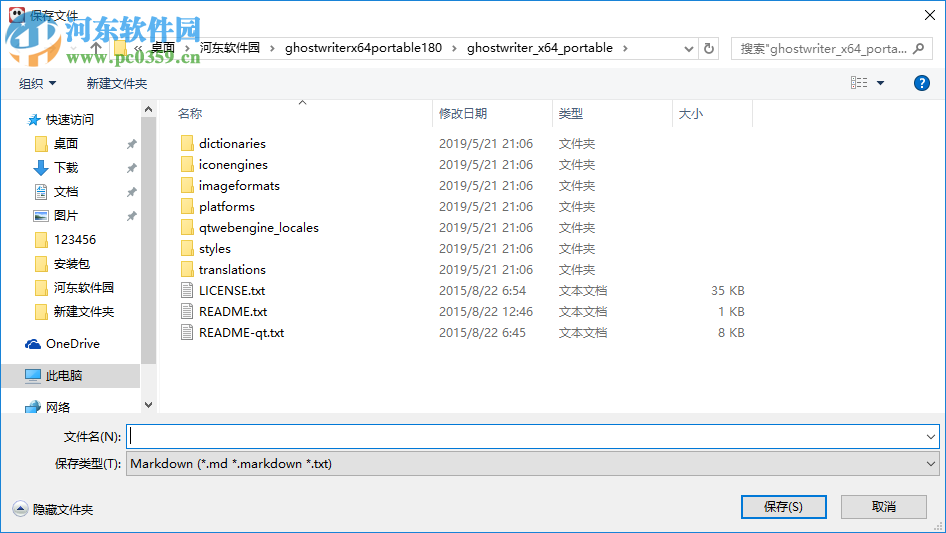Collapse dialog via 隐藏文件夹 arrow
Image resolution: width=946 pixels, height=533 pixels.
pos(20,509)
